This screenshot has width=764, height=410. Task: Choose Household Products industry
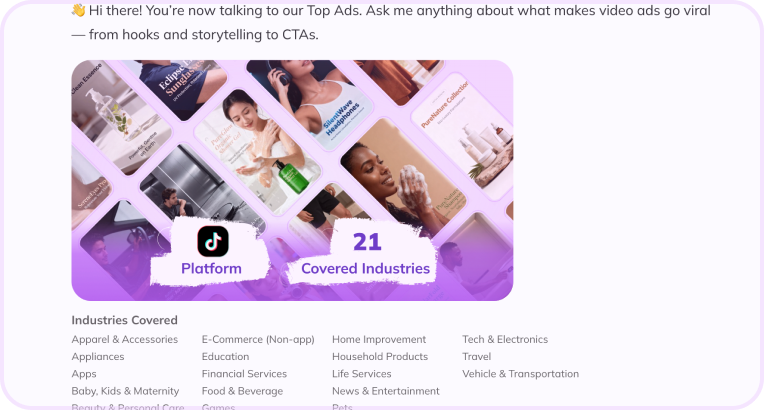[x=380, y=357]
